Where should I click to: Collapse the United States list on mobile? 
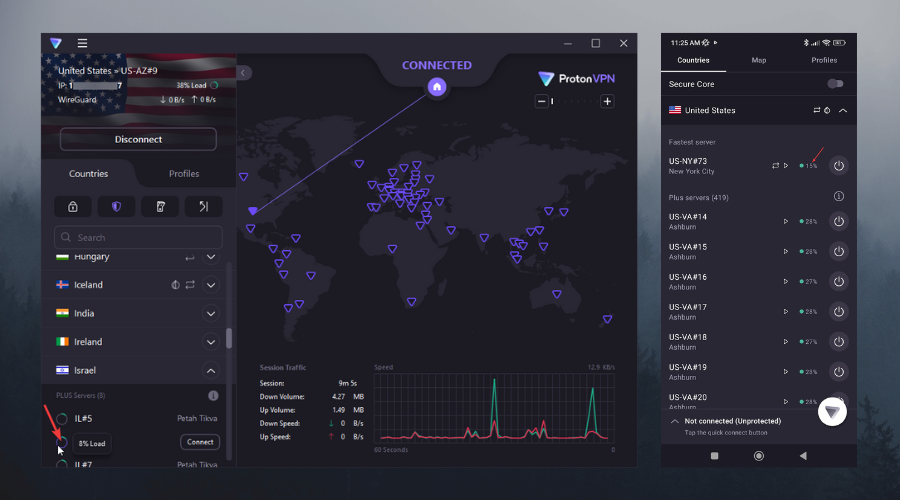[x=843, y=110]
